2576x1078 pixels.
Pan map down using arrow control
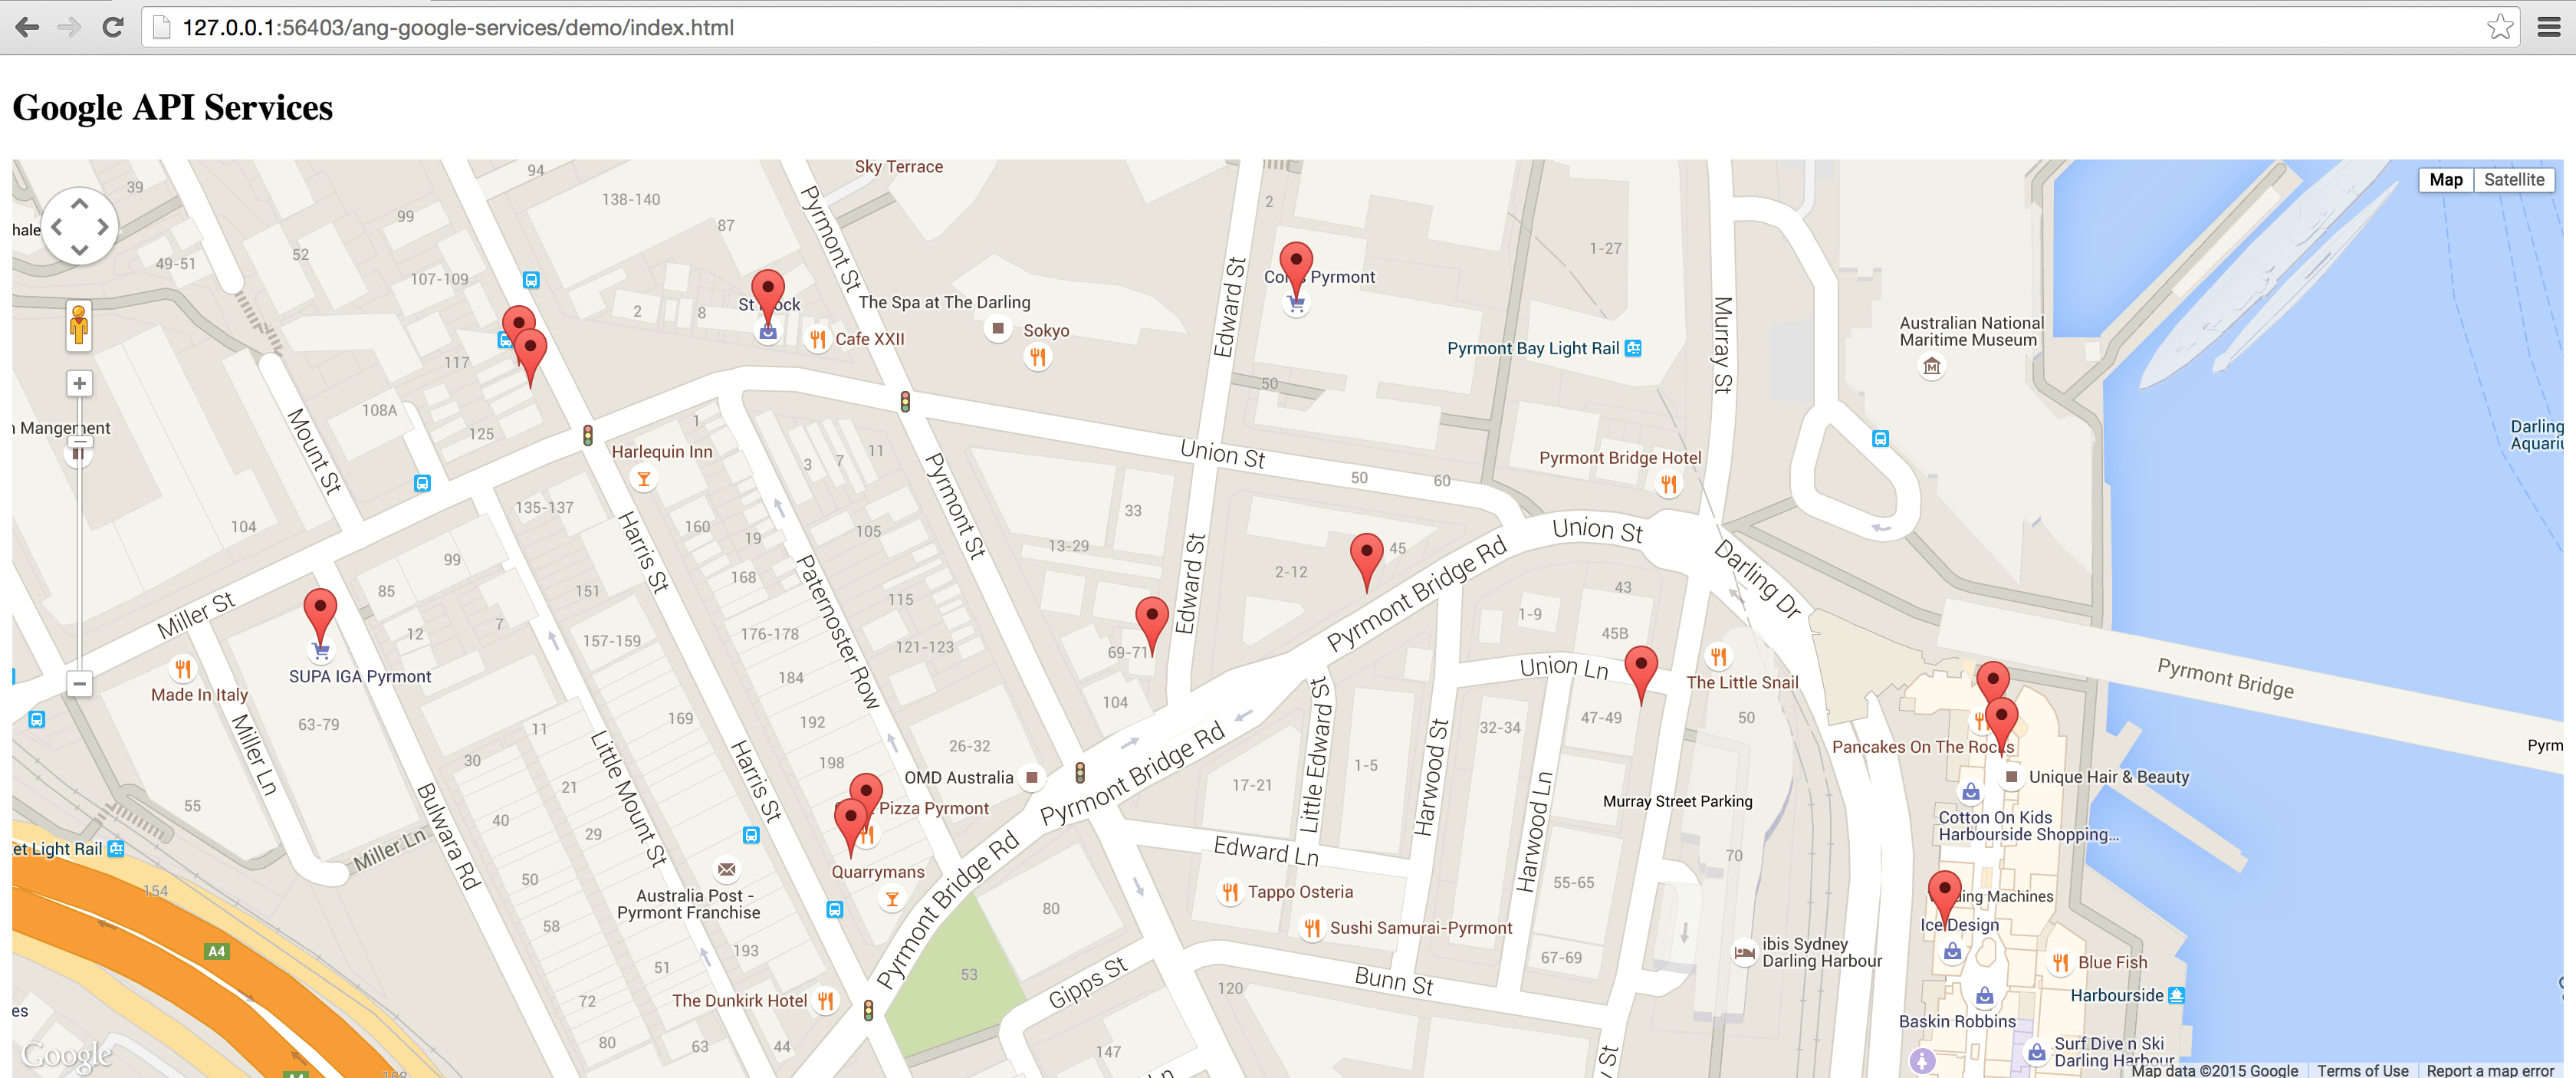tap(80, 250)
